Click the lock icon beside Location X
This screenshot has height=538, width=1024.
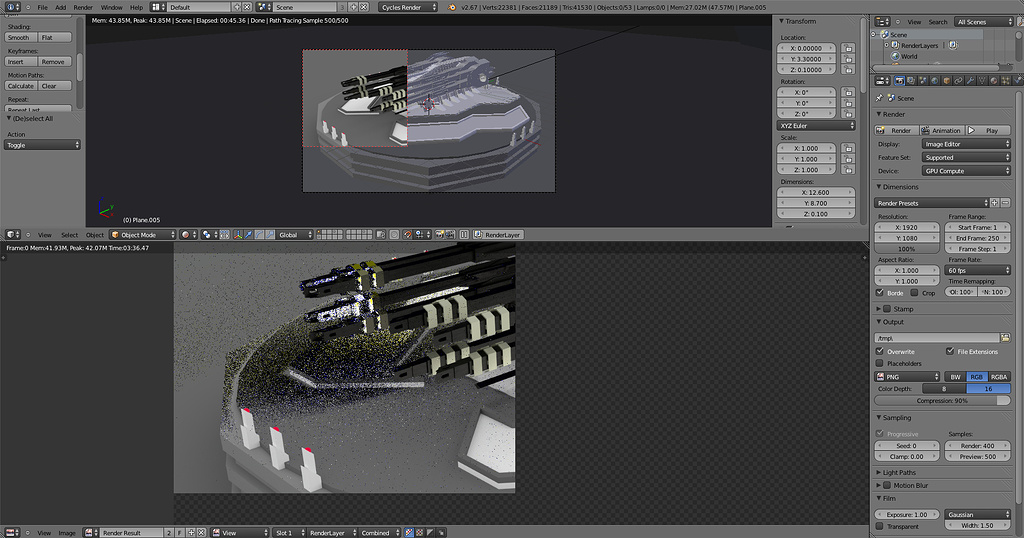[x=848, y=48]
